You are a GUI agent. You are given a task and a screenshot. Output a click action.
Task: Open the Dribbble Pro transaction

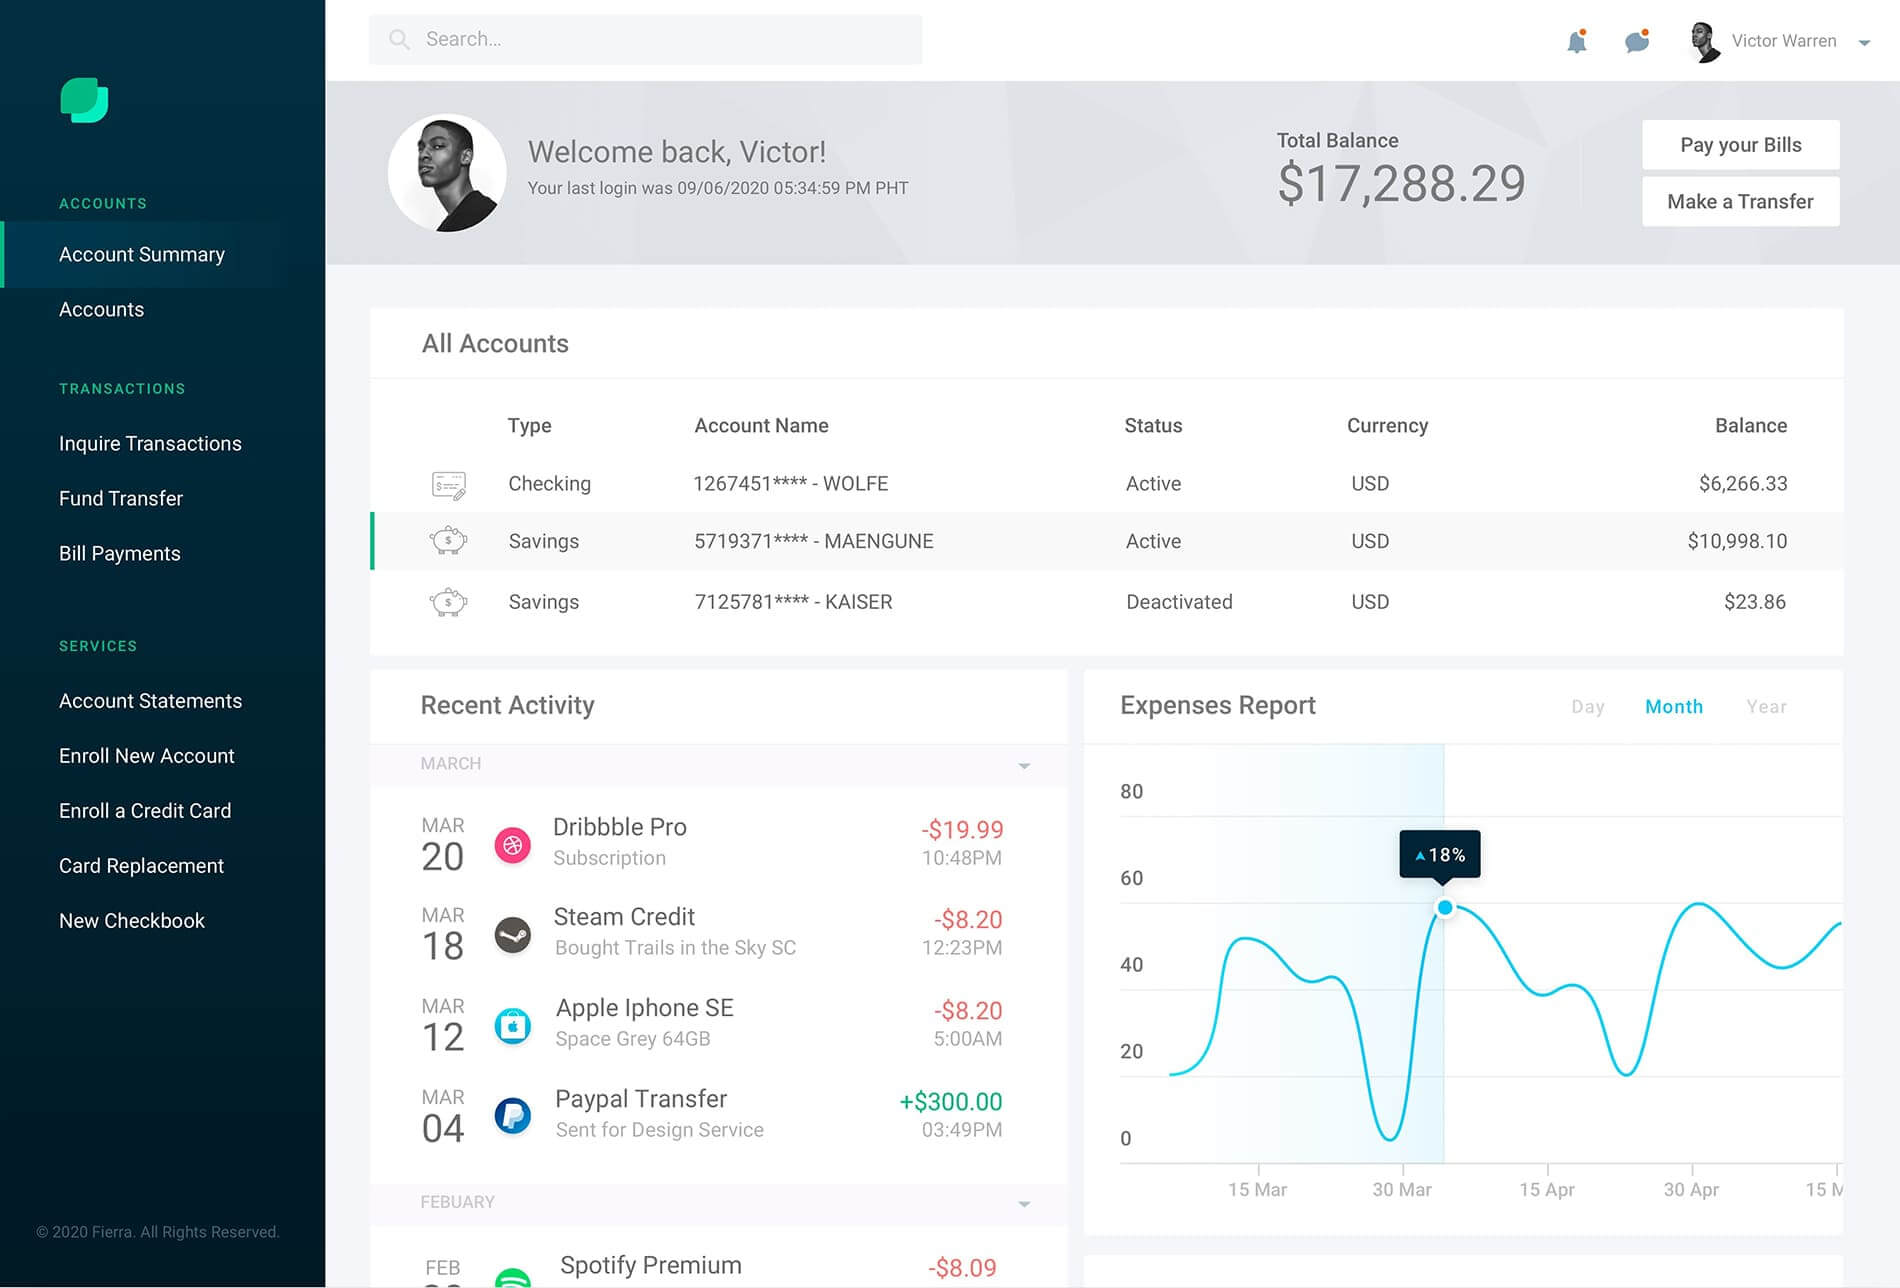coord(718,842)
